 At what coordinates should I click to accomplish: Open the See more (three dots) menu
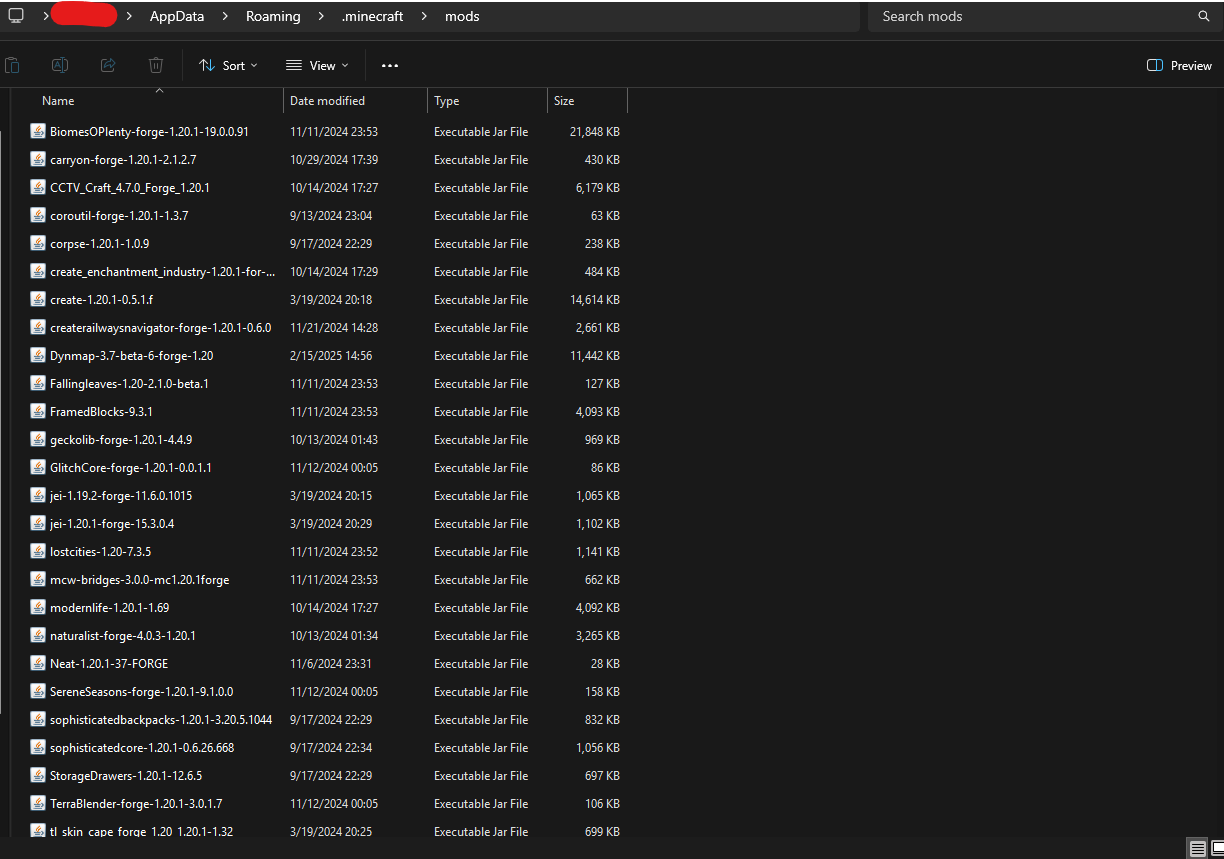(x=390, y=66)
